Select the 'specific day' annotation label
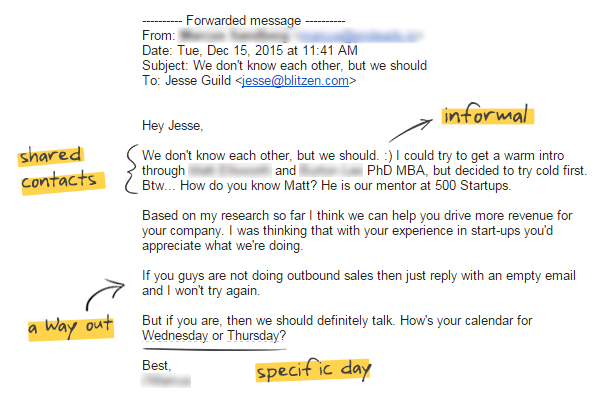 (314, 370)
